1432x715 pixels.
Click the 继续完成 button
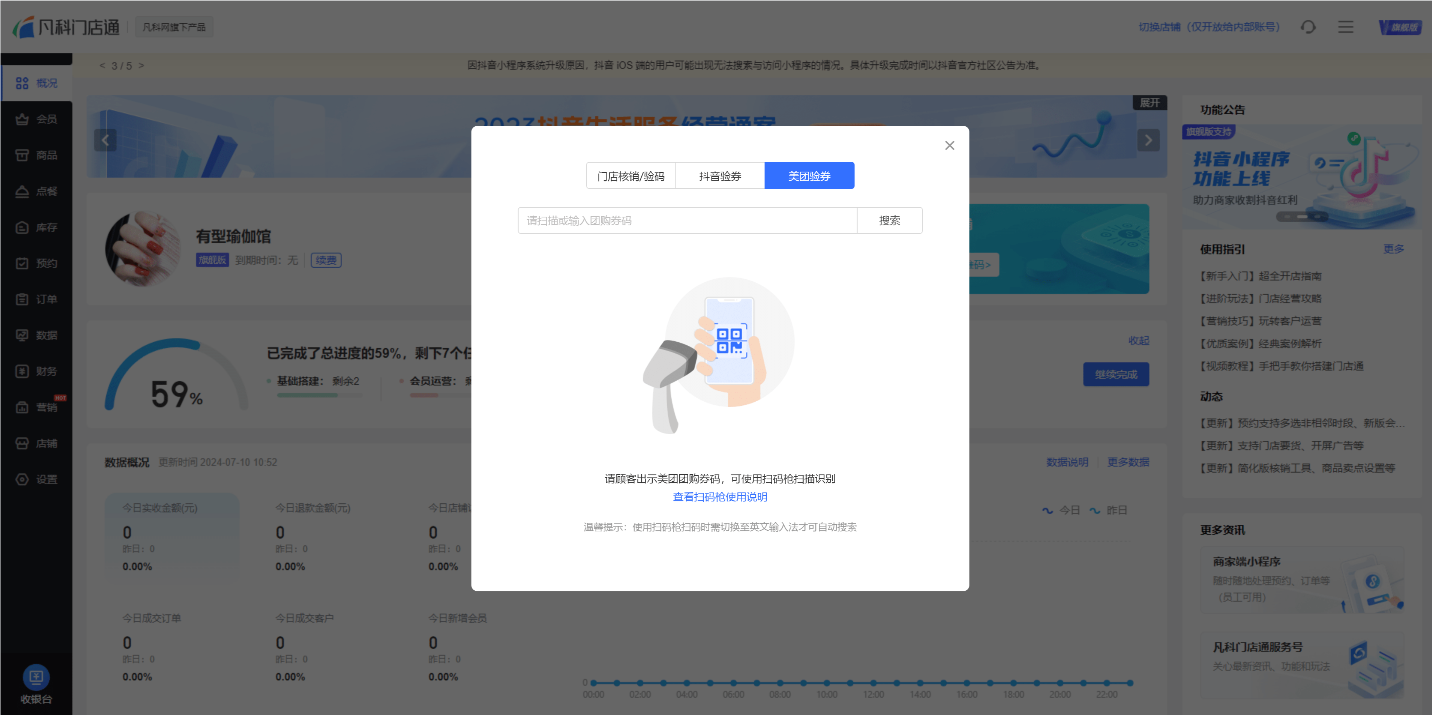1116,374
